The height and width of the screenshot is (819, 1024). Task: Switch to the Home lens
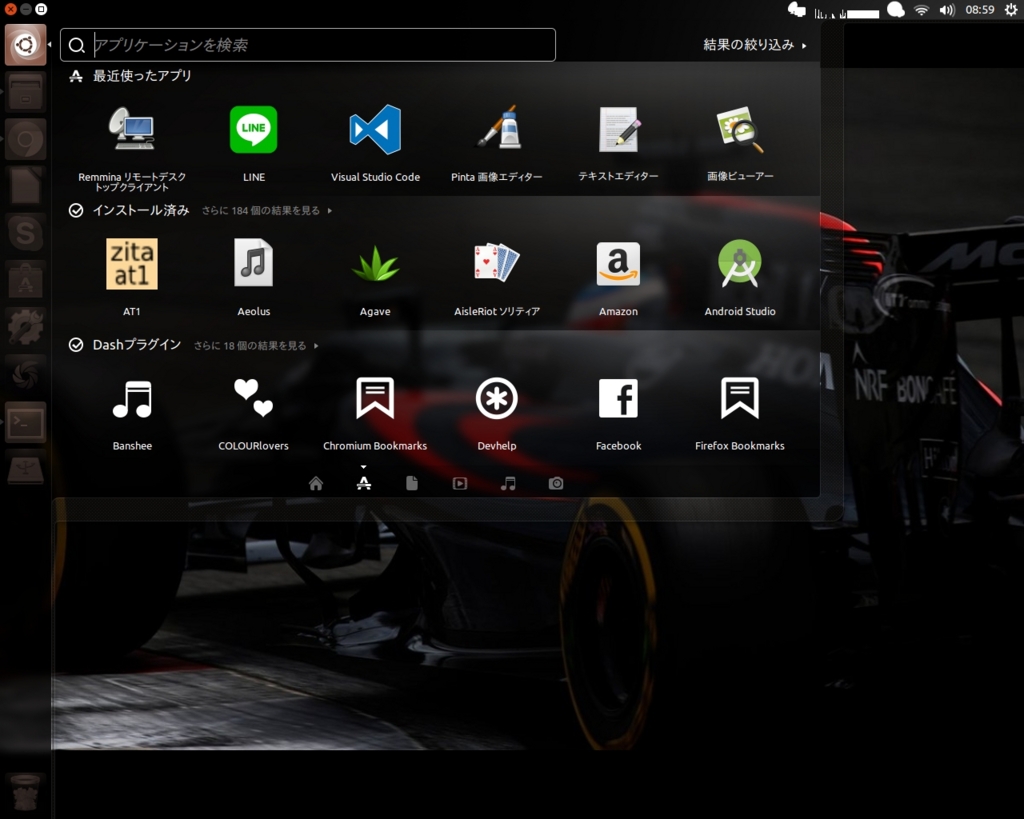(315, 483)
